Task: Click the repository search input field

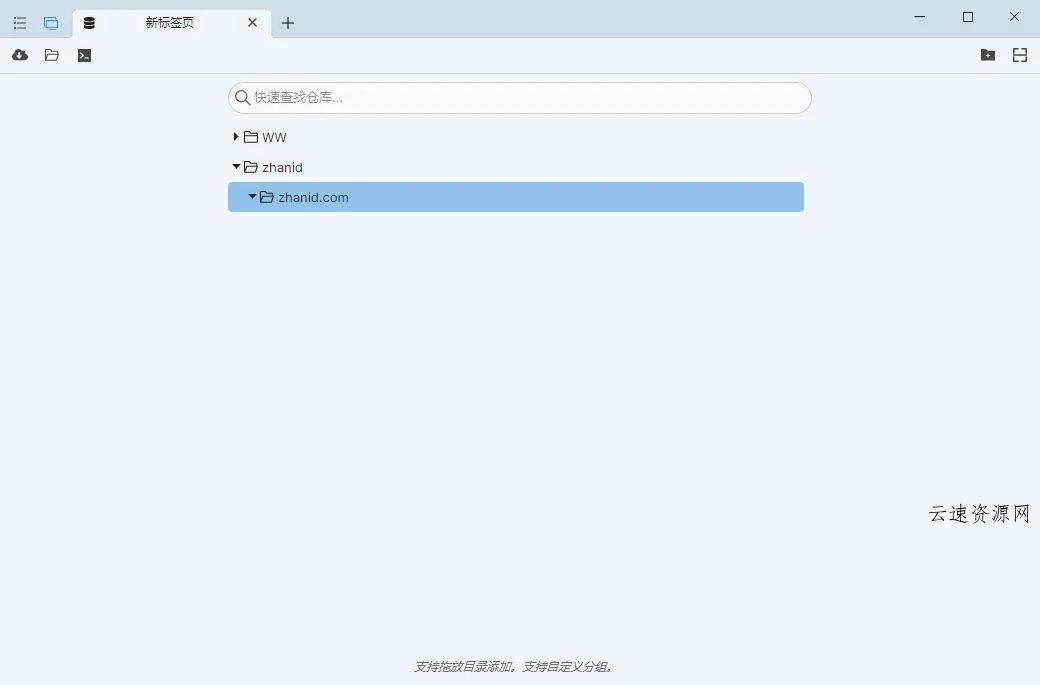Action: [520, 98]
